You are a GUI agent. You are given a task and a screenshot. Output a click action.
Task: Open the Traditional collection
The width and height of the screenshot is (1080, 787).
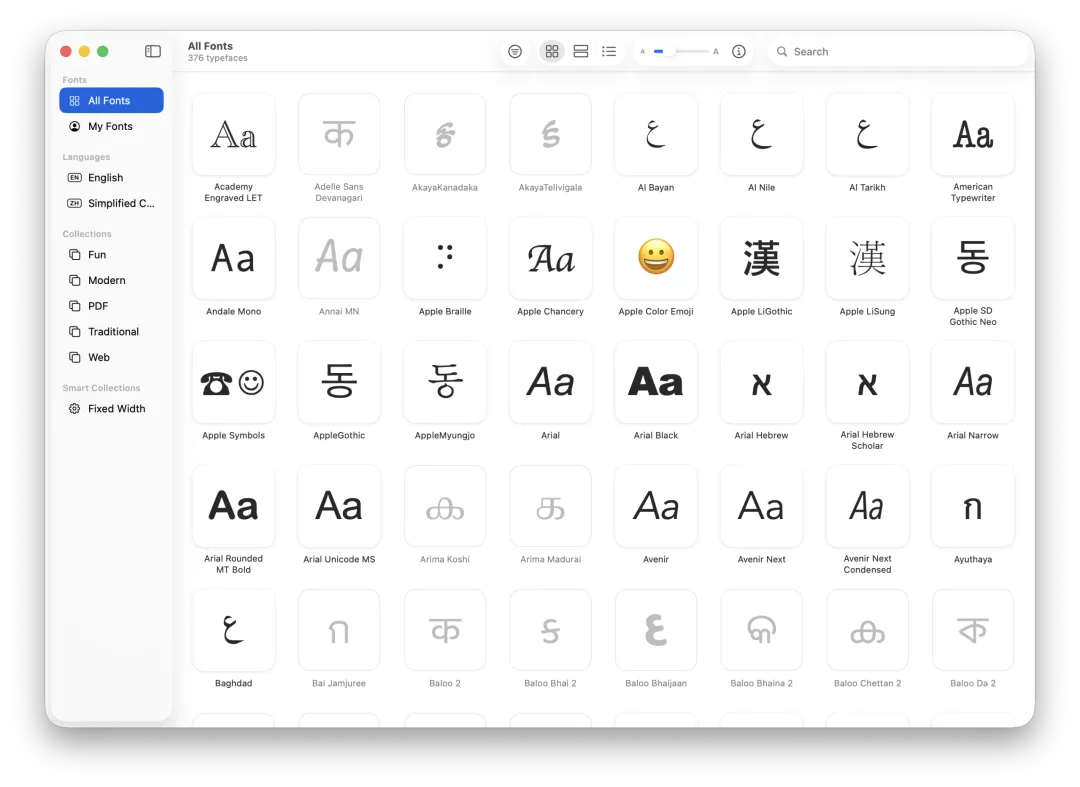pyautogui.click(x=112, y=331)
